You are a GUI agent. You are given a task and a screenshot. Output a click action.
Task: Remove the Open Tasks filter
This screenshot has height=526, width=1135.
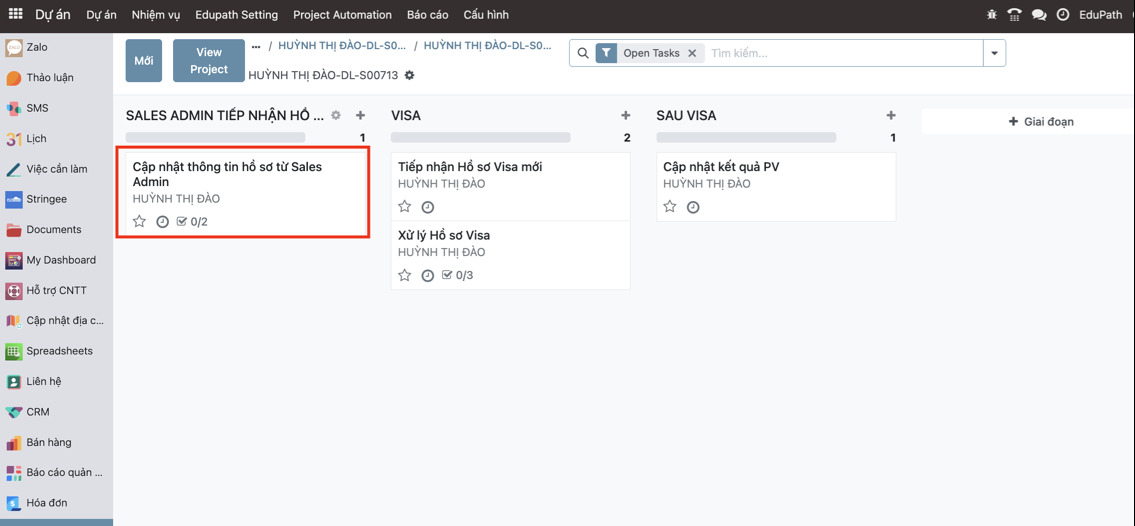tap(692, 53)
